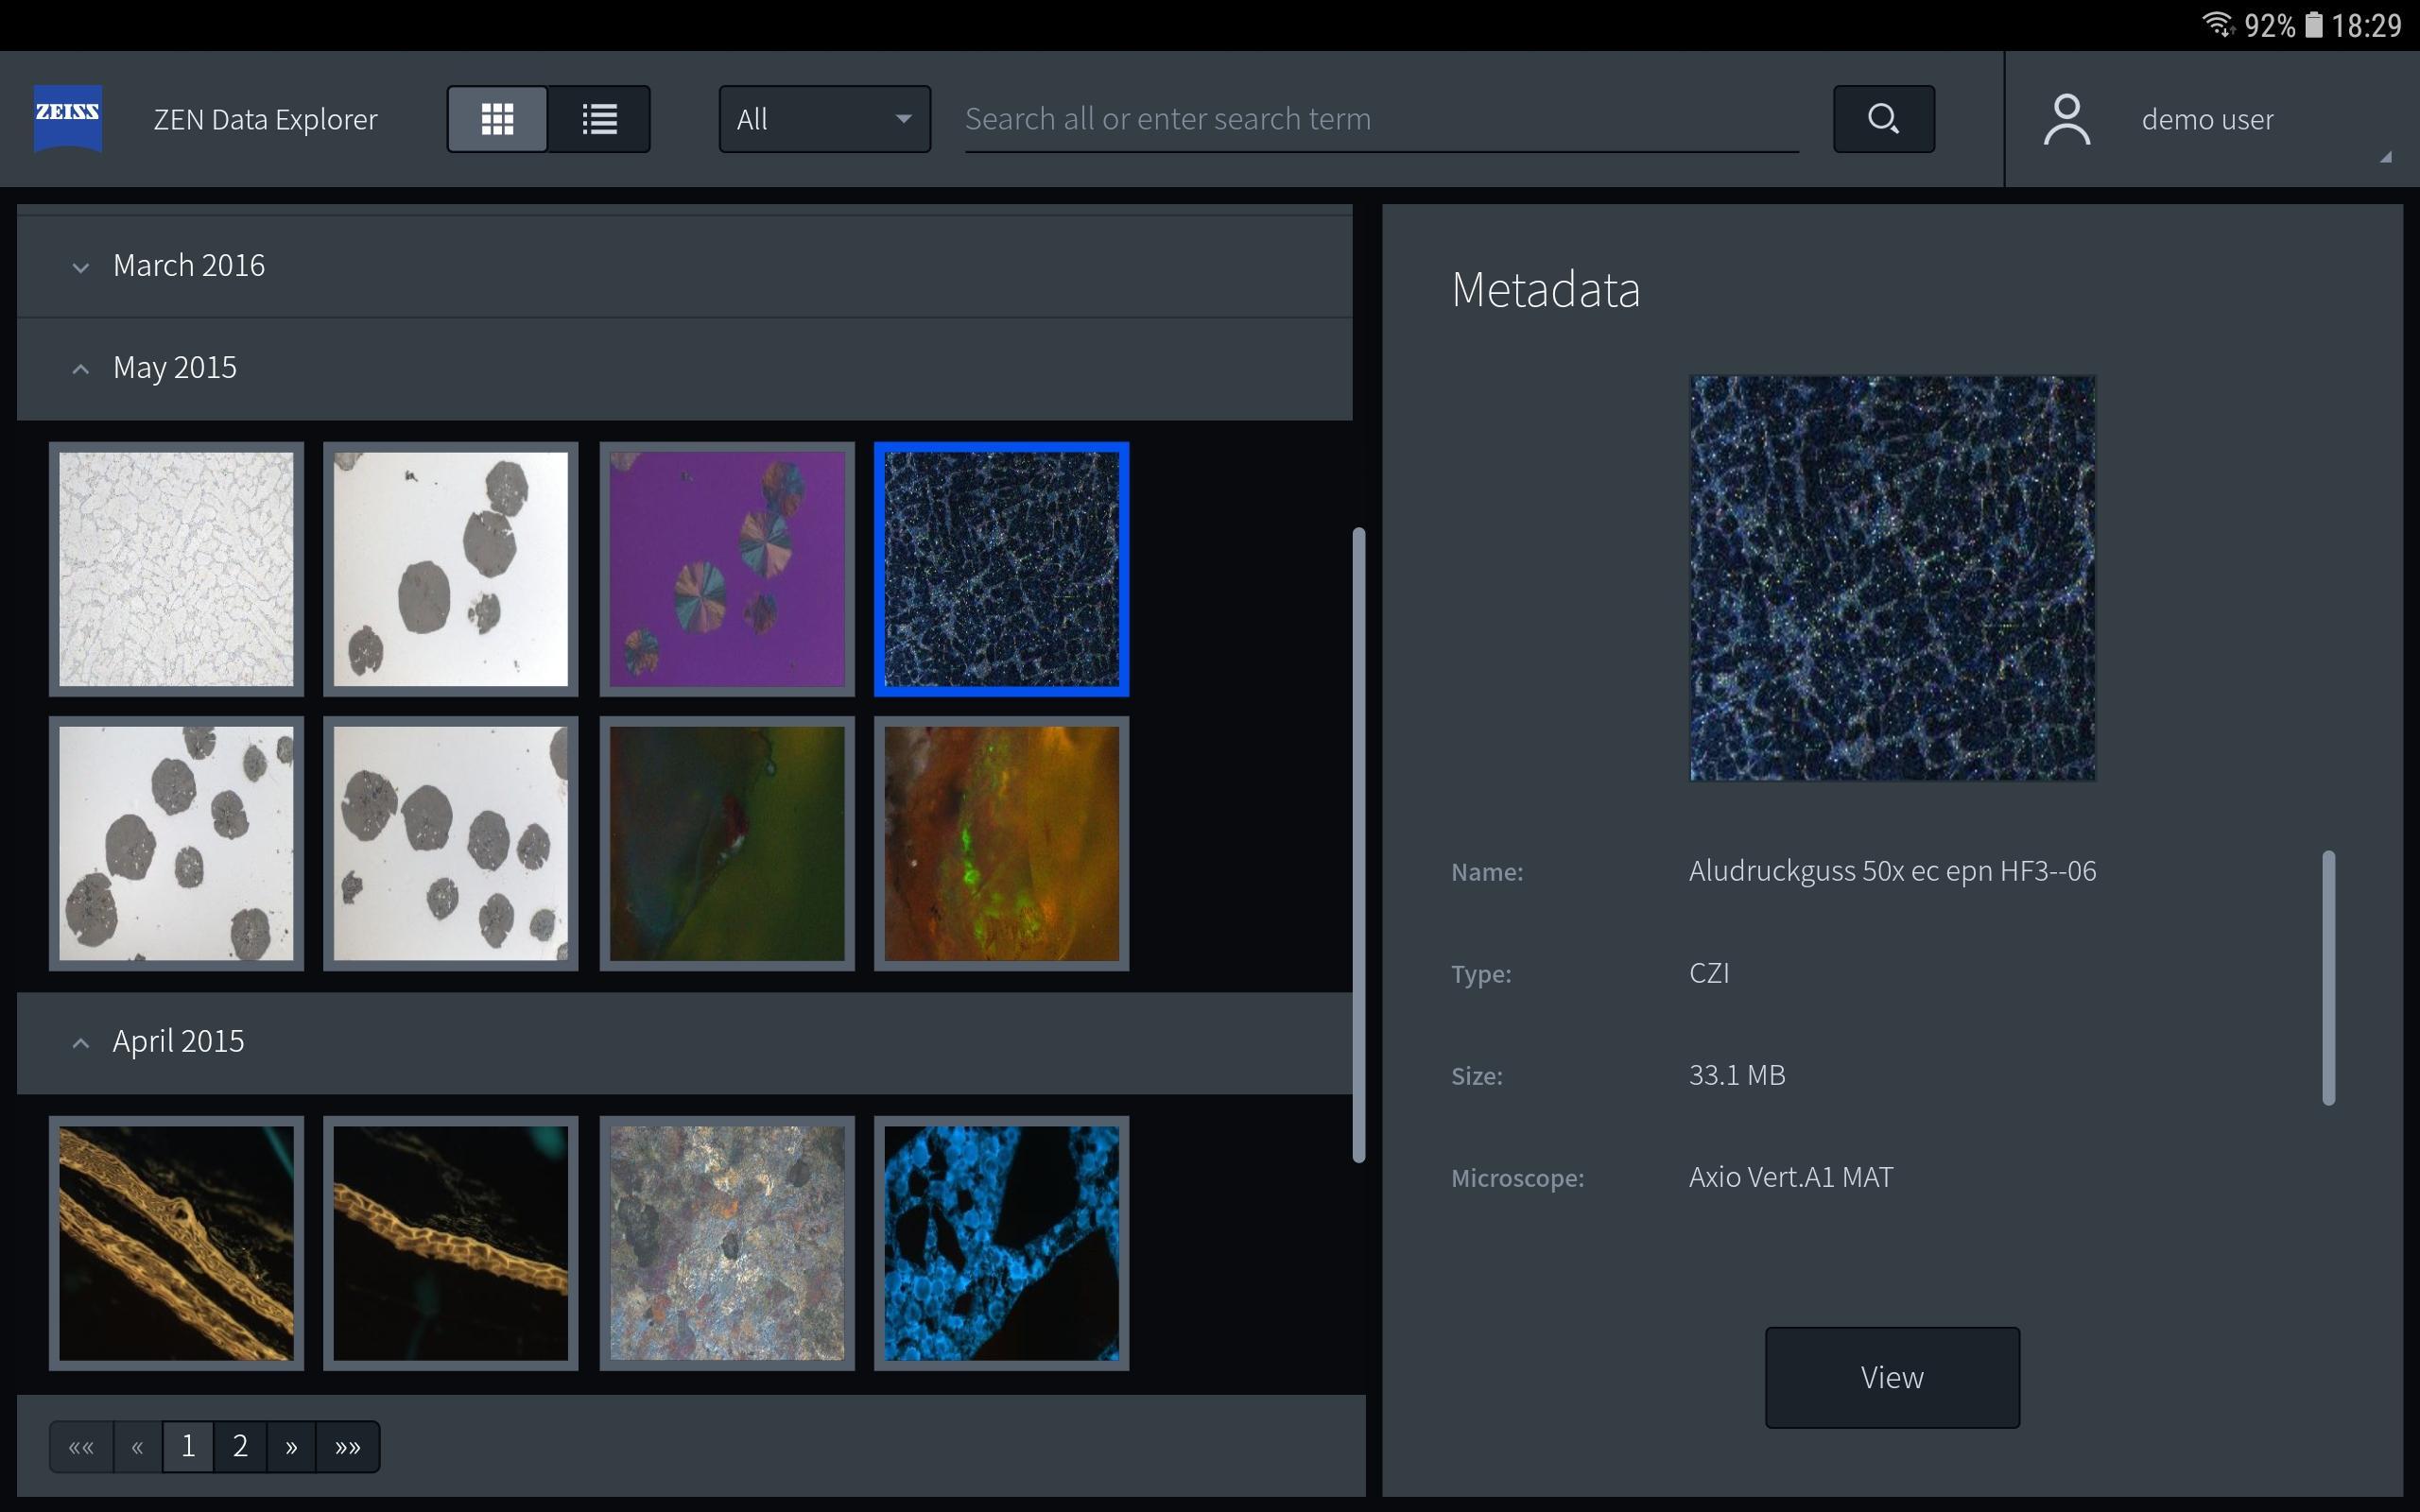Click the ZEISS logo icon

pyautogui.click(x=68, y=118)
